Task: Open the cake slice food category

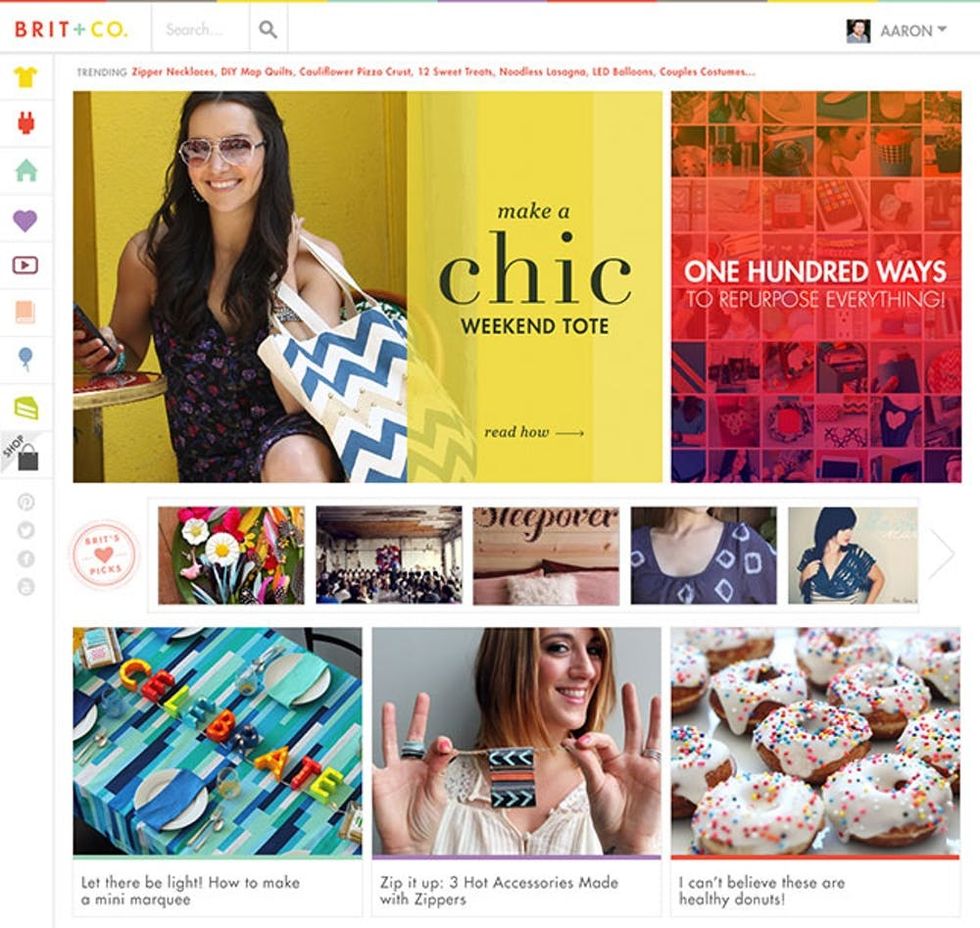Action: pos(26,407)
